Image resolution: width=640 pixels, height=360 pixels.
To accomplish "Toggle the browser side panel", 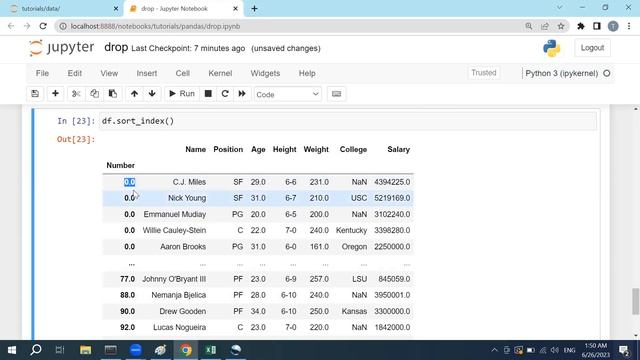I will click(x=597, y=26).
